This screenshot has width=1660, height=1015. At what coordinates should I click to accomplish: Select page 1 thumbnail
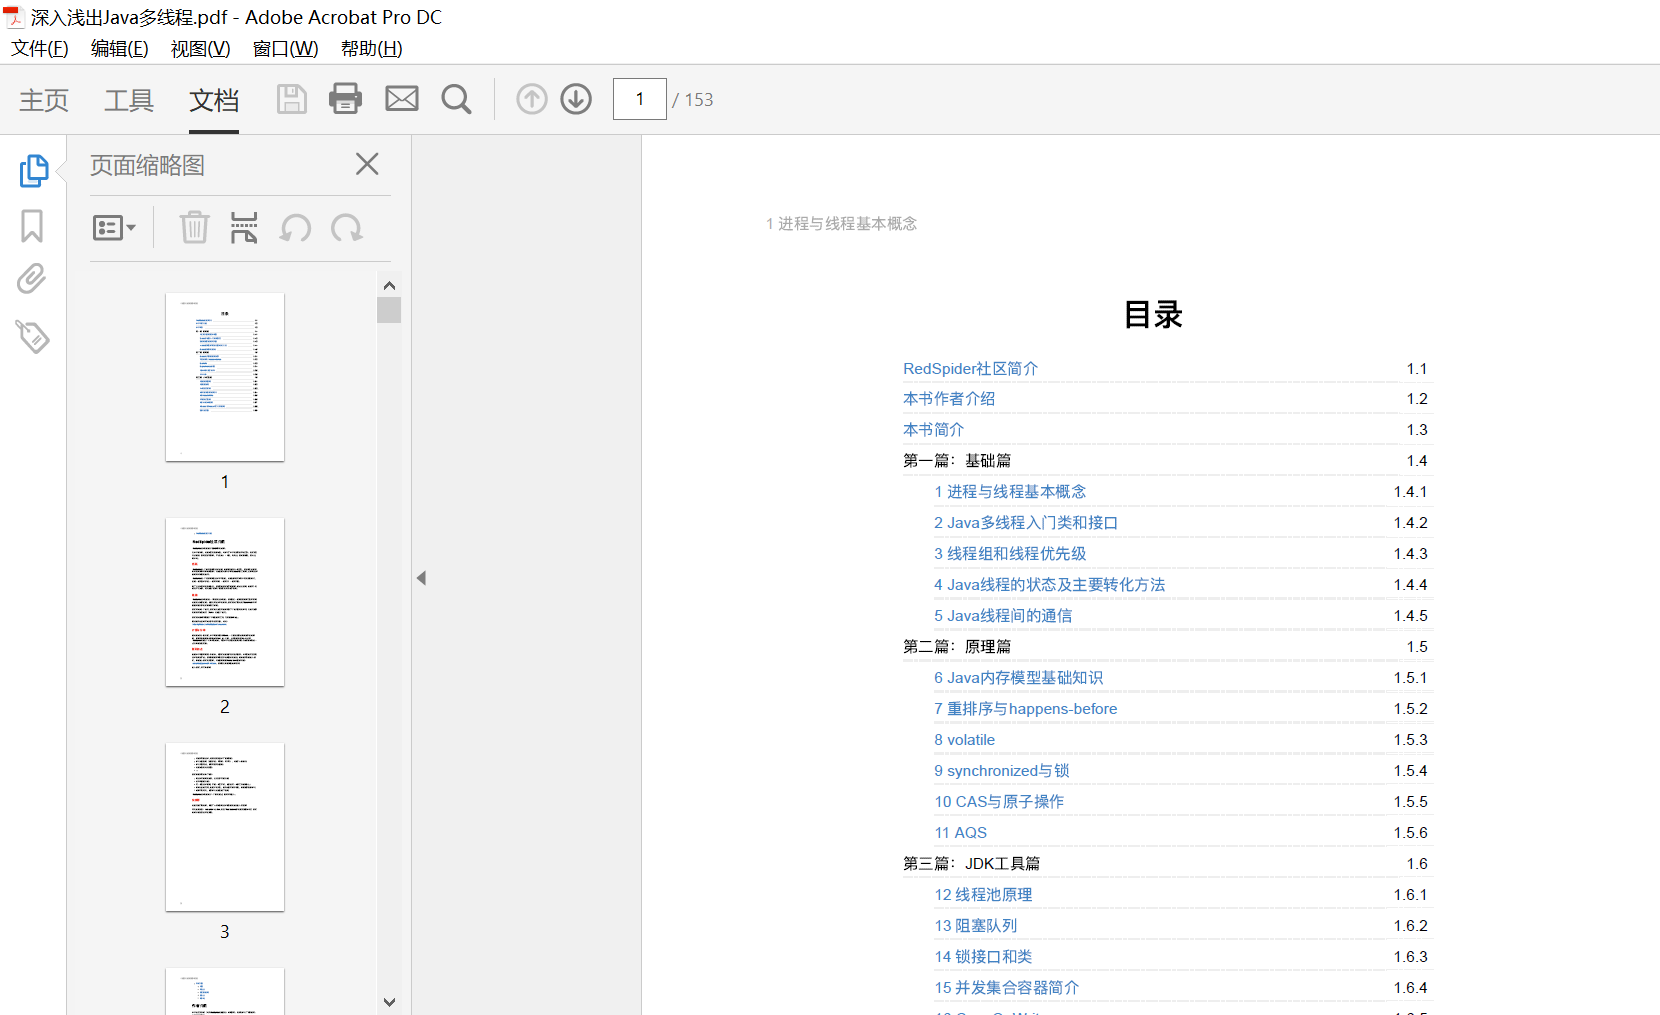225,377
